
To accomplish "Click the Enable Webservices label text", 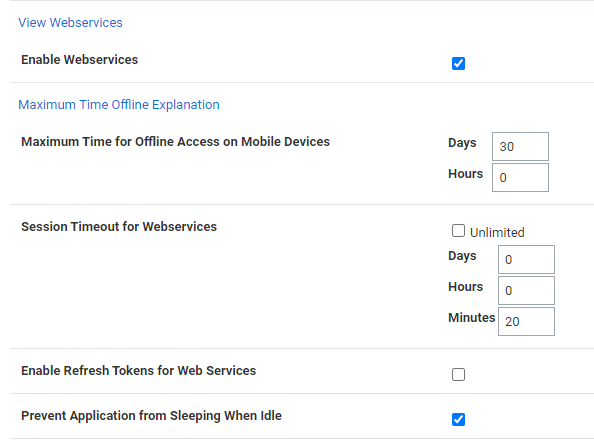I will [x=80, y=59].
